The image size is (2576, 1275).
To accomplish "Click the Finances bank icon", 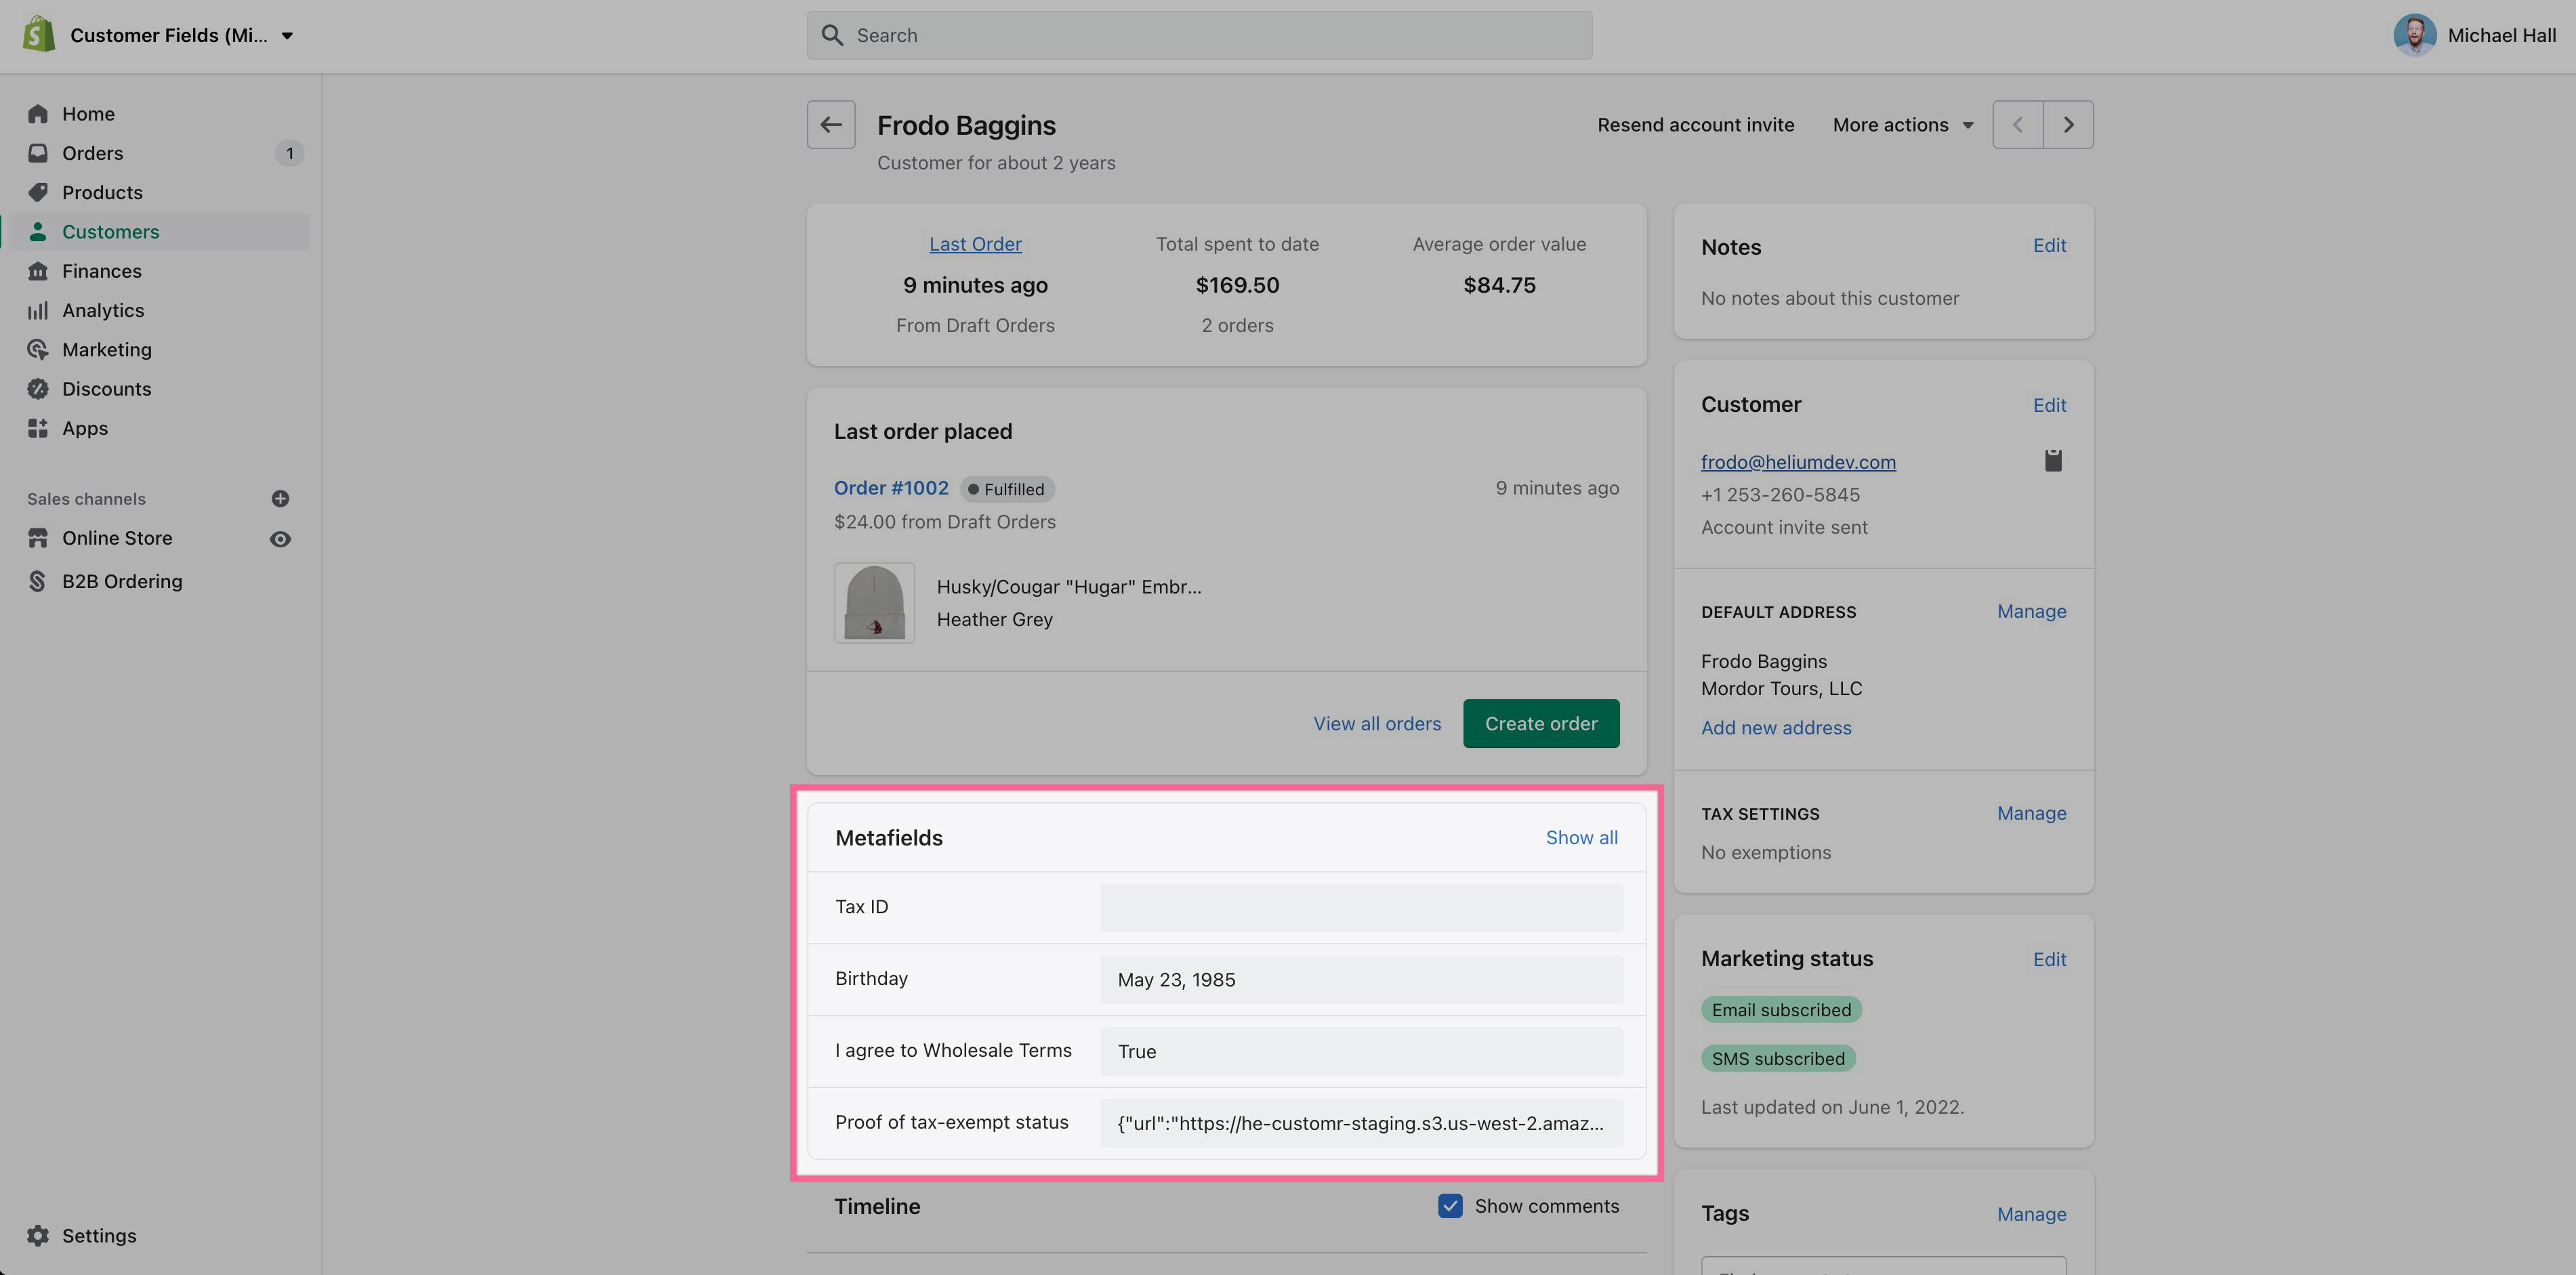I will coord(38,271).
